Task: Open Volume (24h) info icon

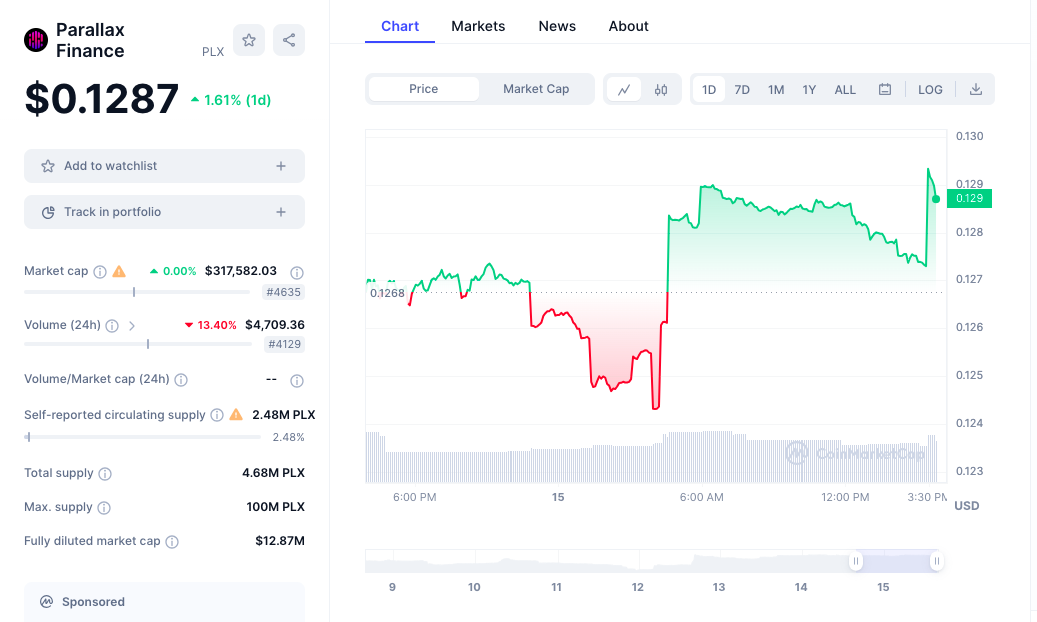Action: click(x=112, y=326)
